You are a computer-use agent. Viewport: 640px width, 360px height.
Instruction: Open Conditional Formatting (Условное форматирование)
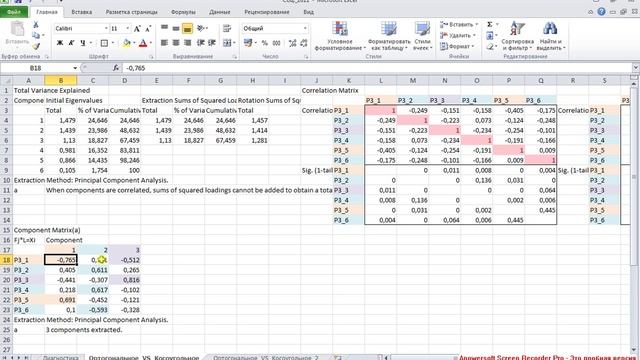coord(340,36)
